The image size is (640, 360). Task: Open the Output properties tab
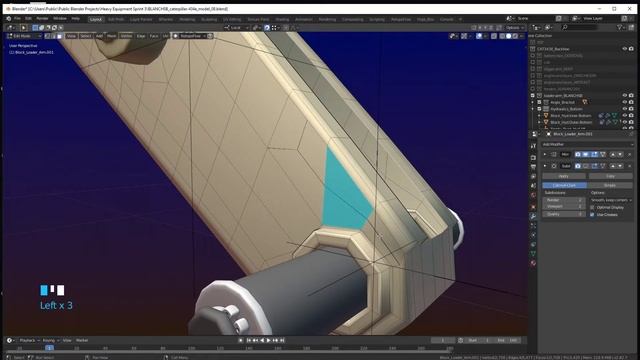pyautogui.click(x=533, y=167)
